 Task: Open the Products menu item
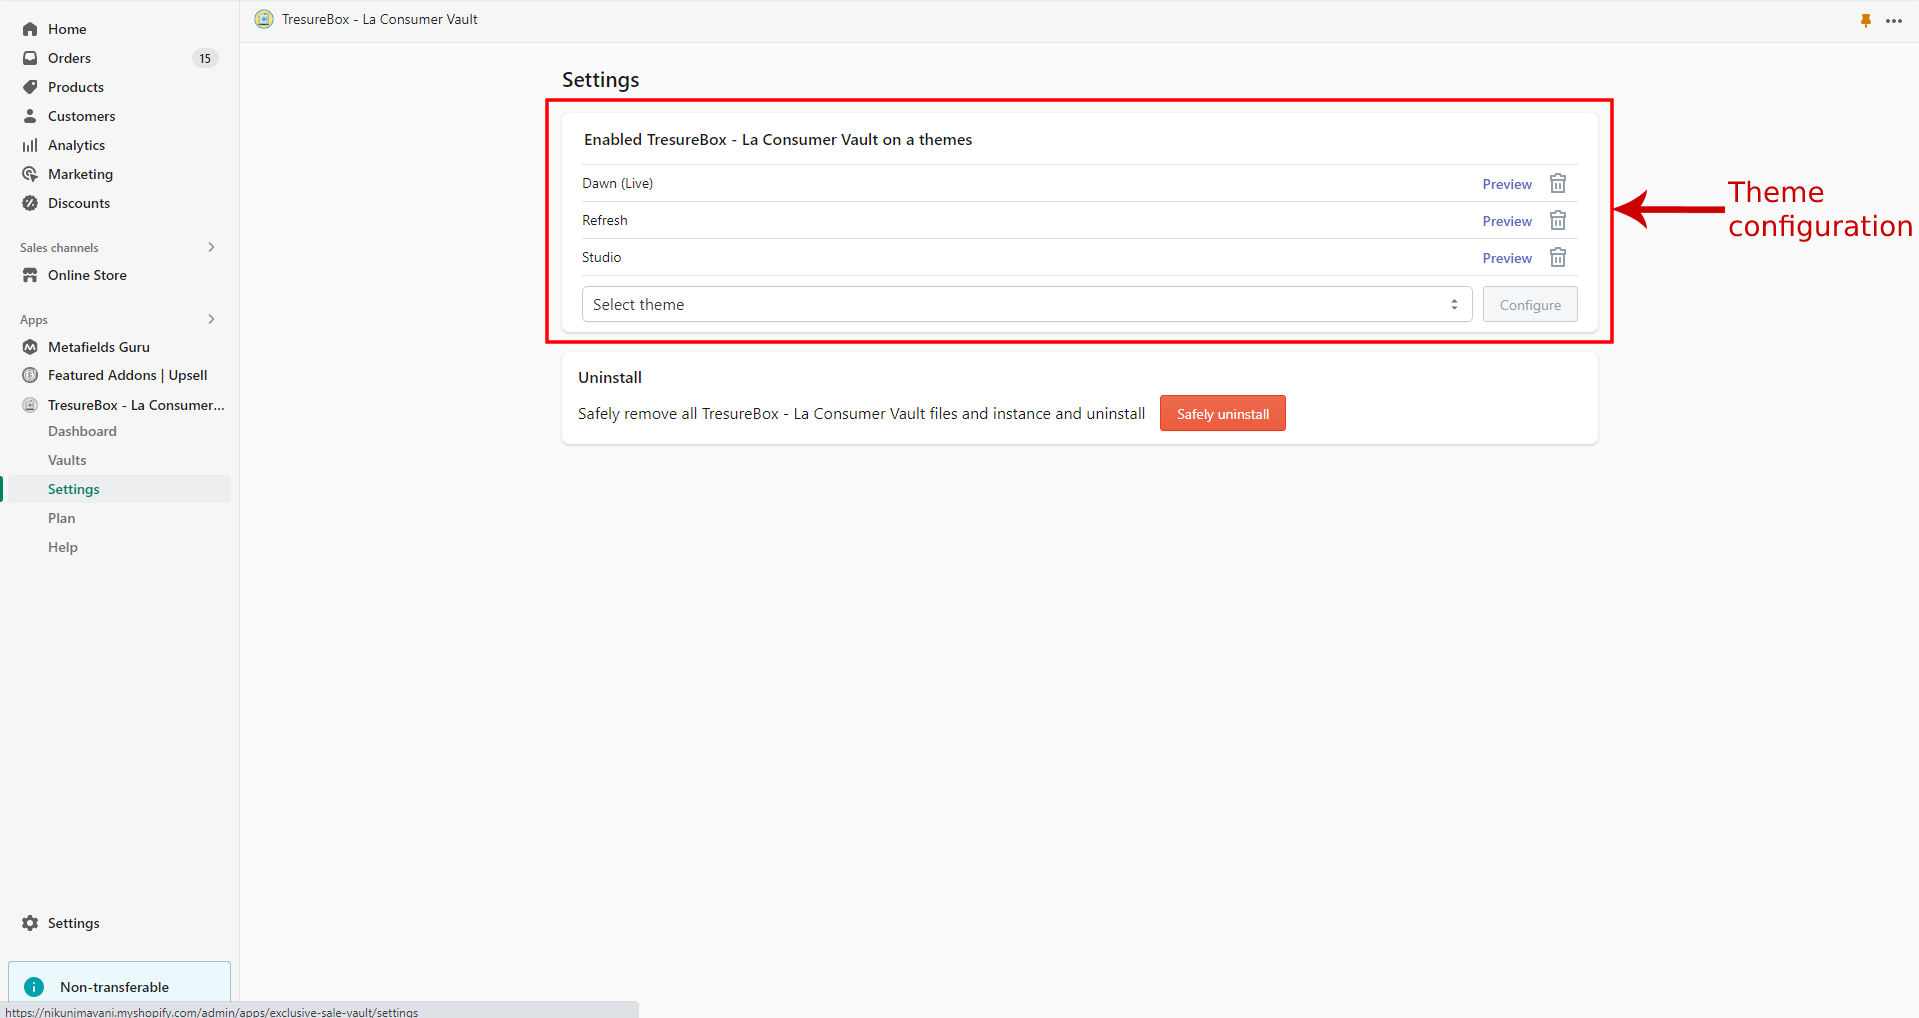click(76, 87)
